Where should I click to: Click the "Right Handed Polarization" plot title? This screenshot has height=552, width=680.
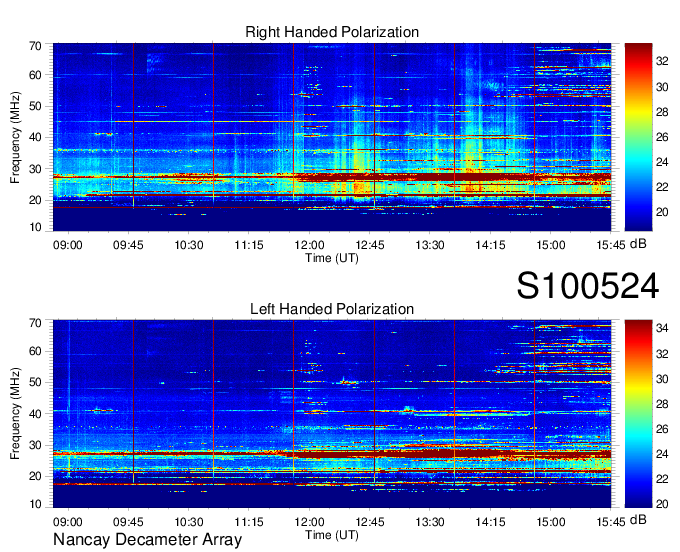(332, 32)
